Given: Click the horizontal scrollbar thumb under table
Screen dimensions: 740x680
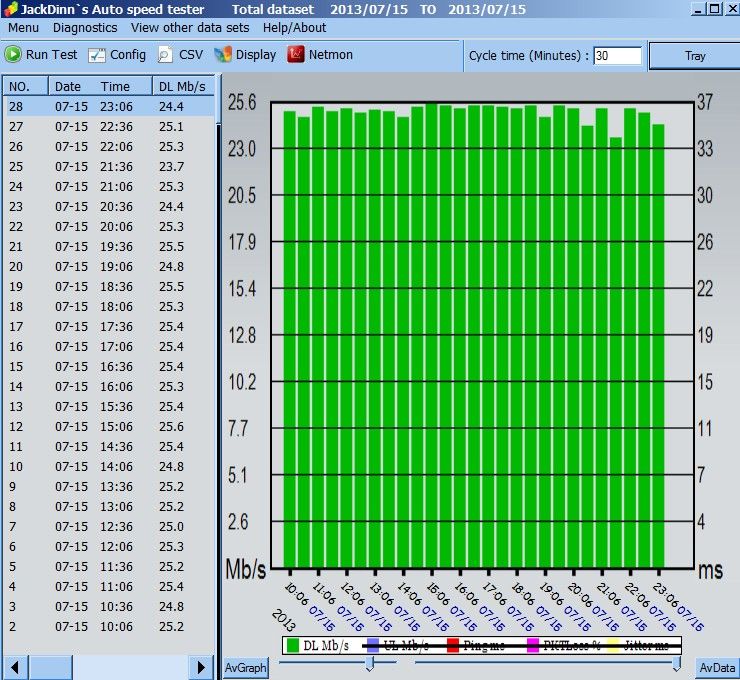Looking at the screenshot, I should [x=51, y=667].
